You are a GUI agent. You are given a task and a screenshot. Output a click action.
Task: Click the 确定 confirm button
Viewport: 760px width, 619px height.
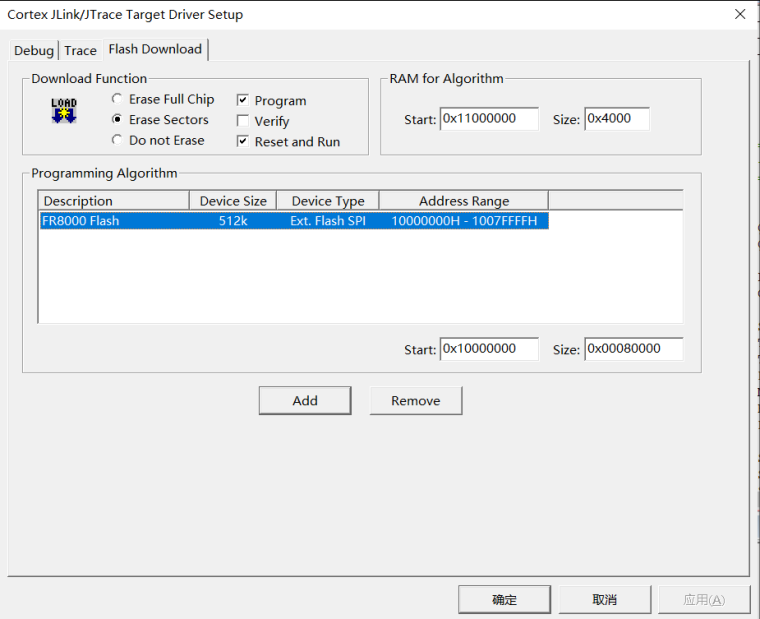[x=504, y=599]
